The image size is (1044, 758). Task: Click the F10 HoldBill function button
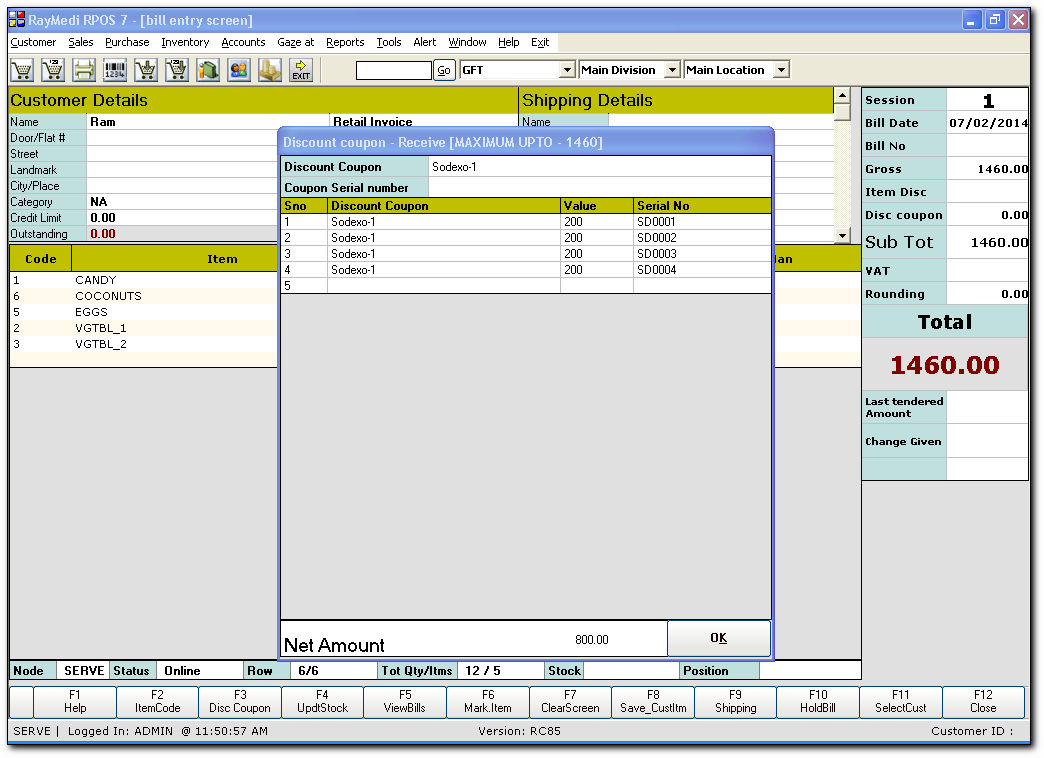(818, 701)
